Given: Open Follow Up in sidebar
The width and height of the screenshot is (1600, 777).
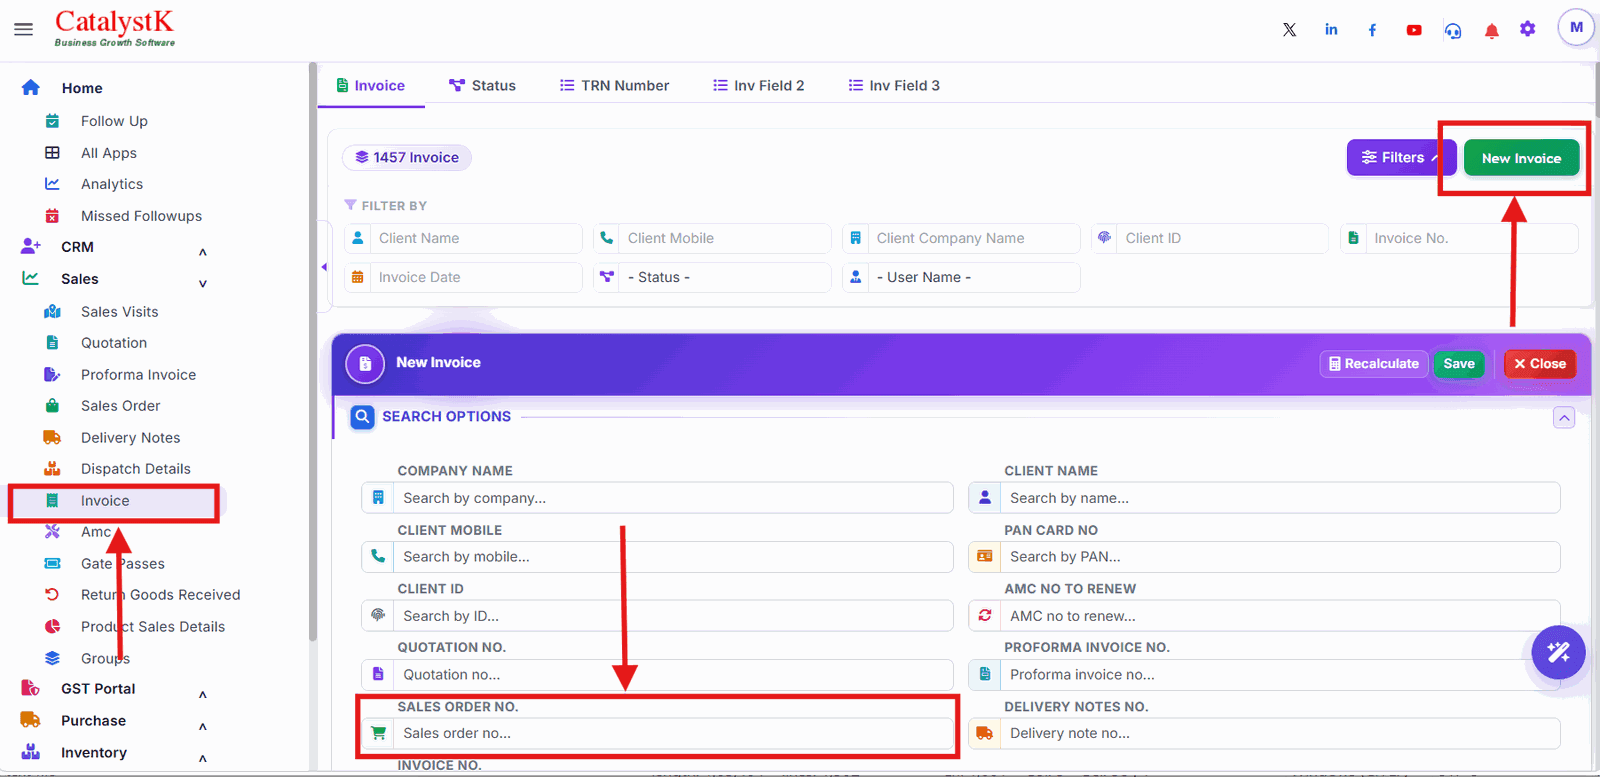Looking at the screenshot, I should coord(114,121).
